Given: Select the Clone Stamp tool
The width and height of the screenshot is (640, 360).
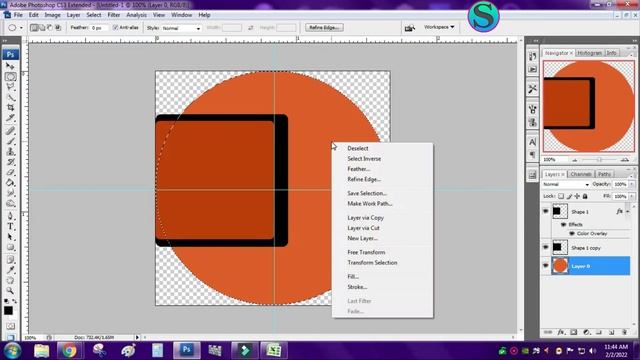Looking at the screenshot, I should [10, 151].
